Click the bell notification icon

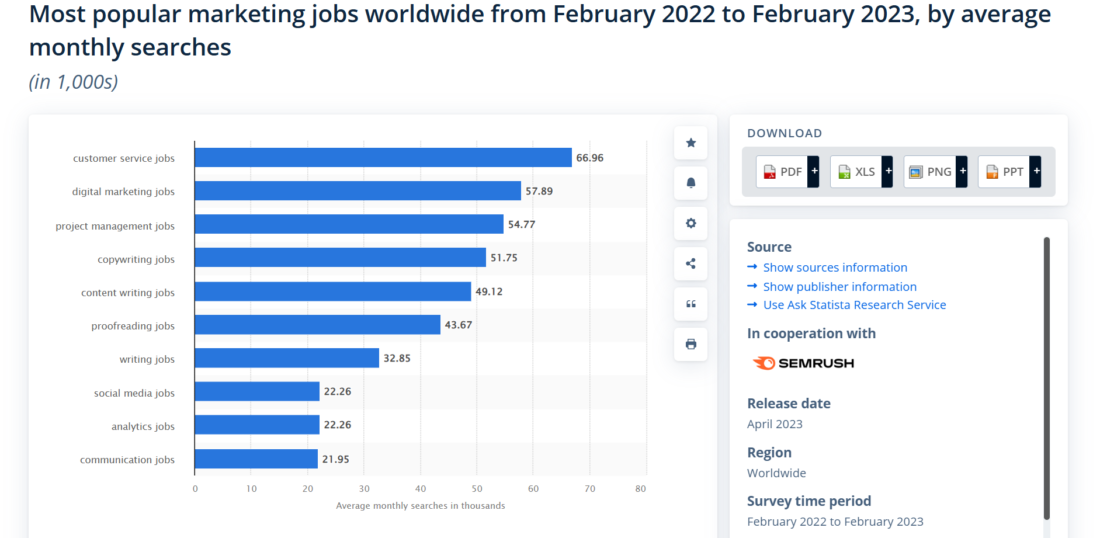point(690,184)
